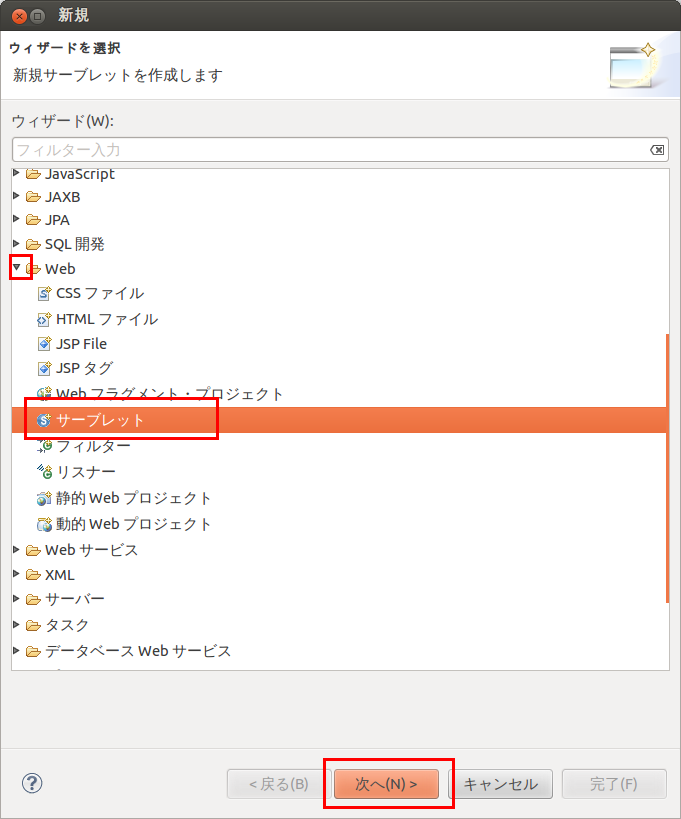This screenshot has width=681, height=819.
Task: Click the 動的 Web プロジェクト icon
Action: pyautogui.click(x=43, y=524)
